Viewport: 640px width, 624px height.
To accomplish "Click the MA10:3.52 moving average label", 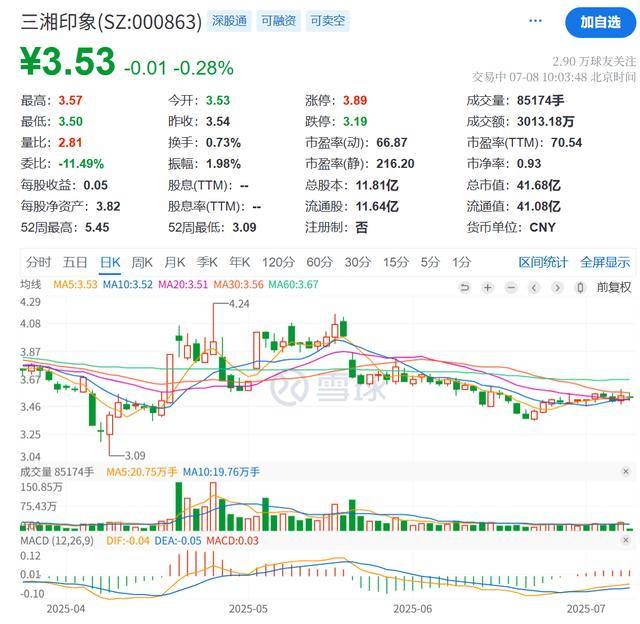I will (x=128, y=284).
